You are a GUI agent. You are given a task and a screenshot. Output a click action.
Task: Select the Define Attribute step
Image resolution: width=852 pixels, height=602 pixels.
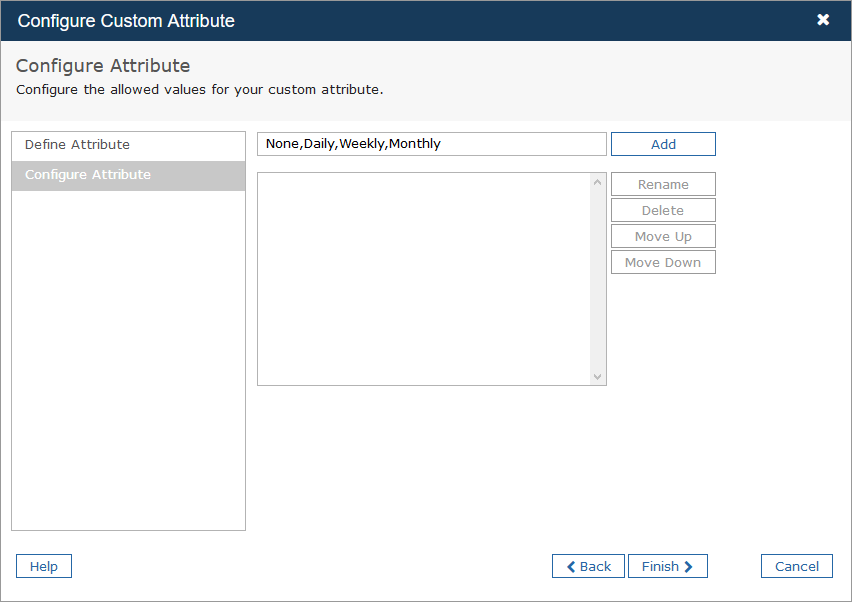[x=128, y=145]
